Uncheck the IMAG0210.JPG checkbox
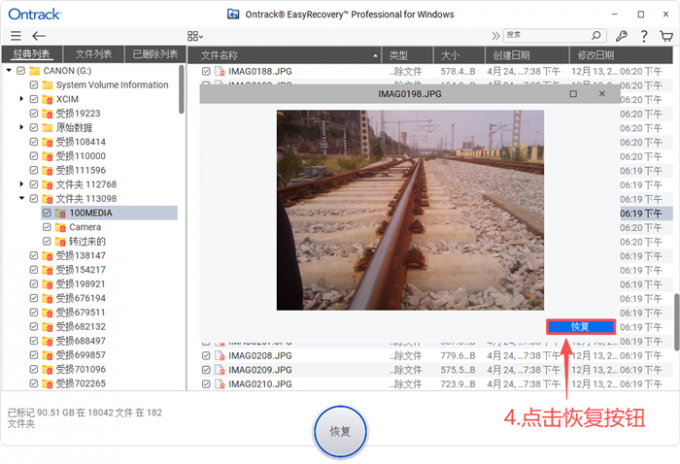 click(x=206, y=383)
